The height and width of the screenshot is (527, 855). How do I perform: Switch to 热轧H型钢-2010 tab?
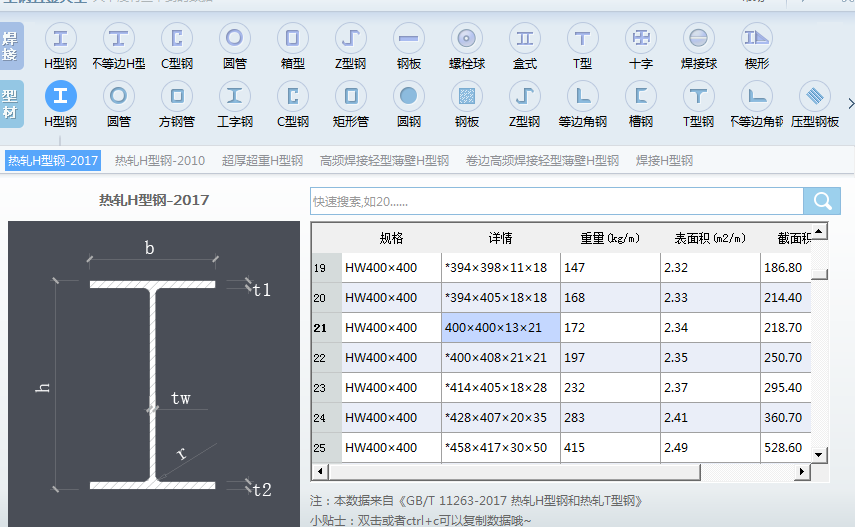160,161
